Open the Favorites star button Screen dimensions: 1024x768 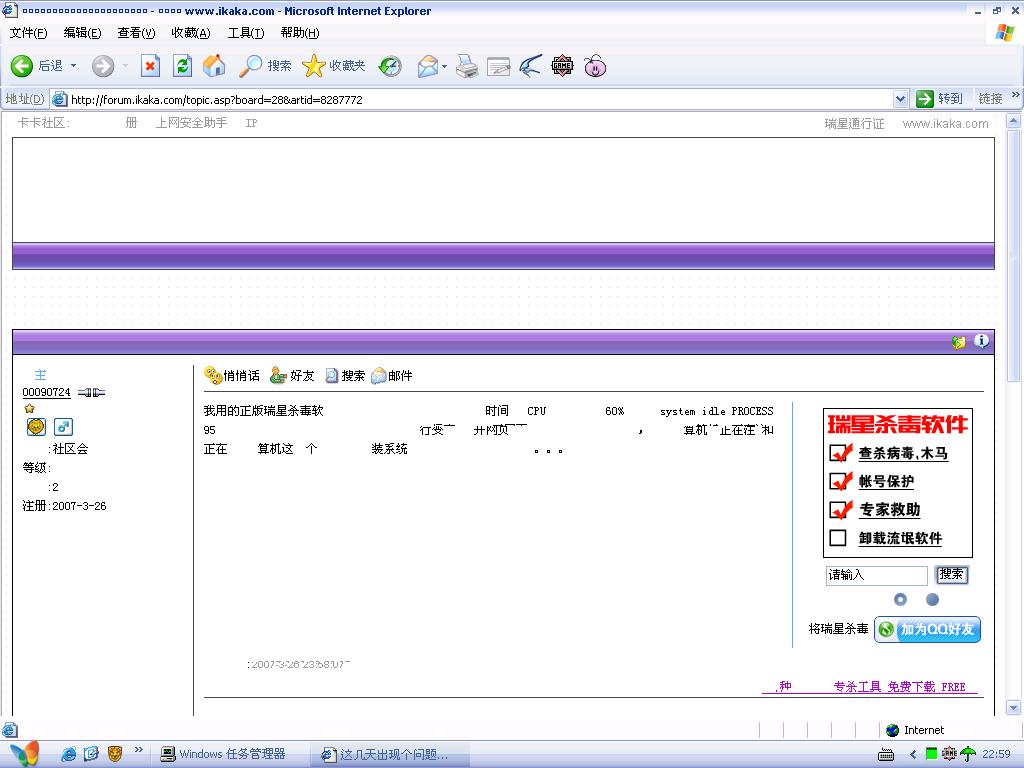click(334, 66)
